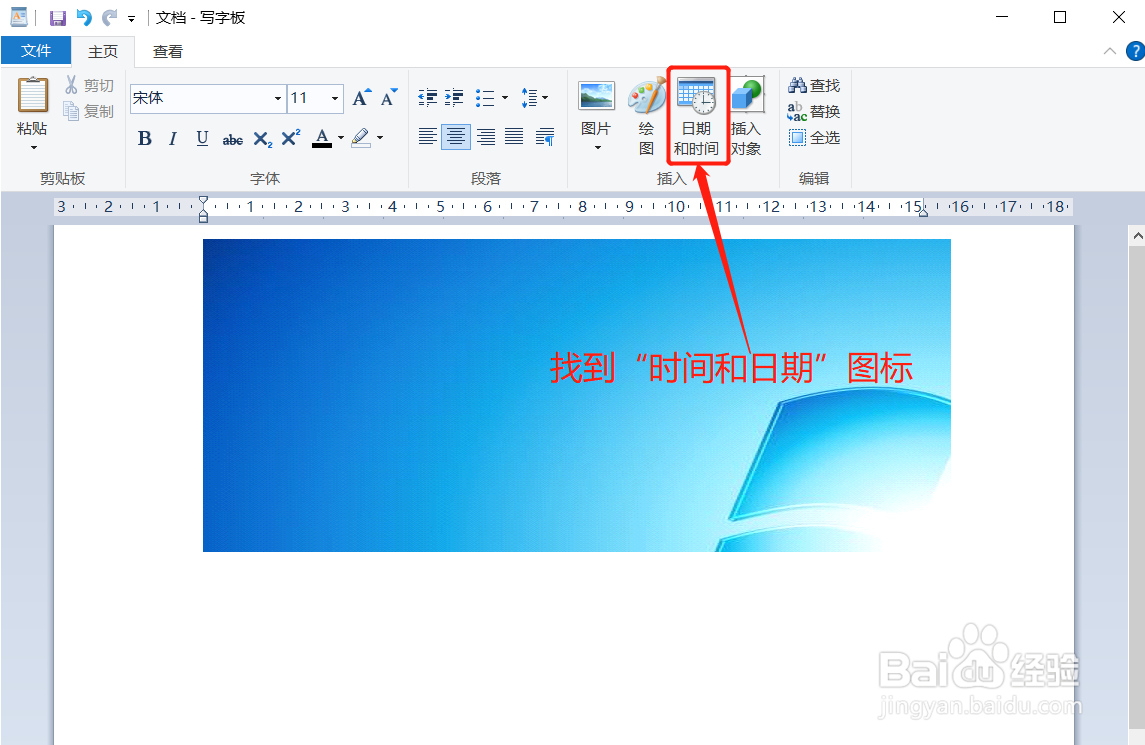Open the font family dropdown arrow
1145x745 pixels.
pyautogui.click(x=277, y=99)
